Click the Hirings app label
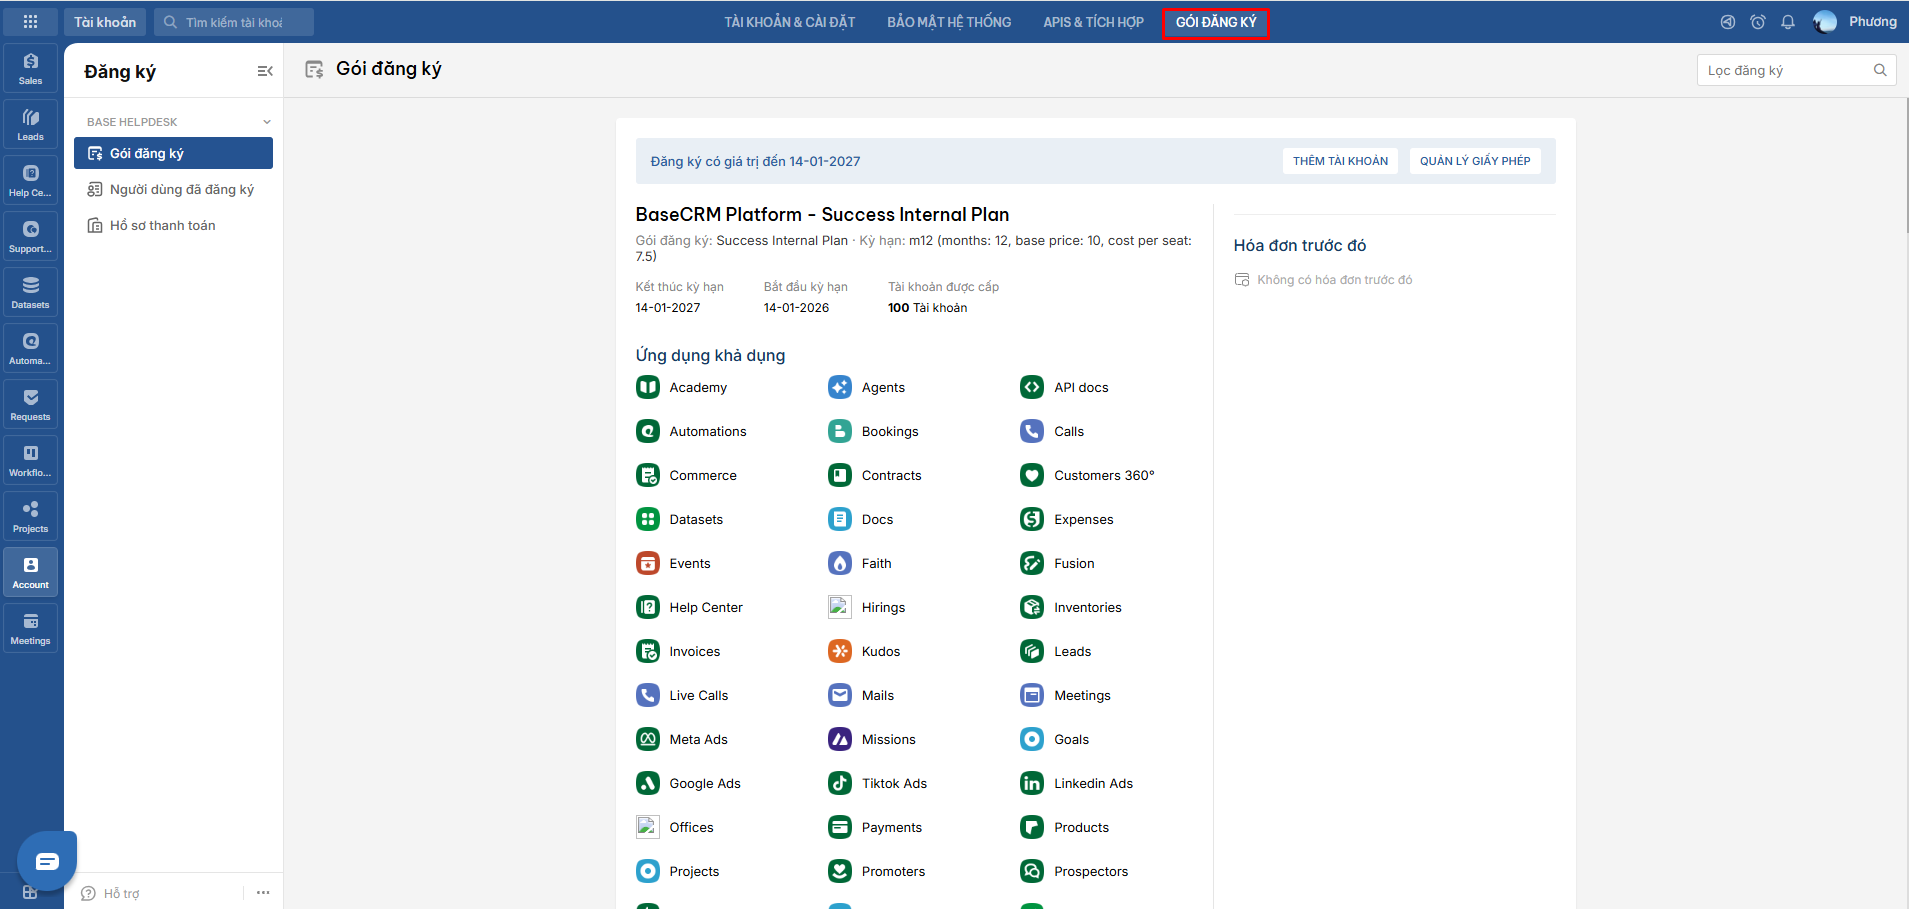The width and height of the screenshot is (1909, 909). [883, 607]
